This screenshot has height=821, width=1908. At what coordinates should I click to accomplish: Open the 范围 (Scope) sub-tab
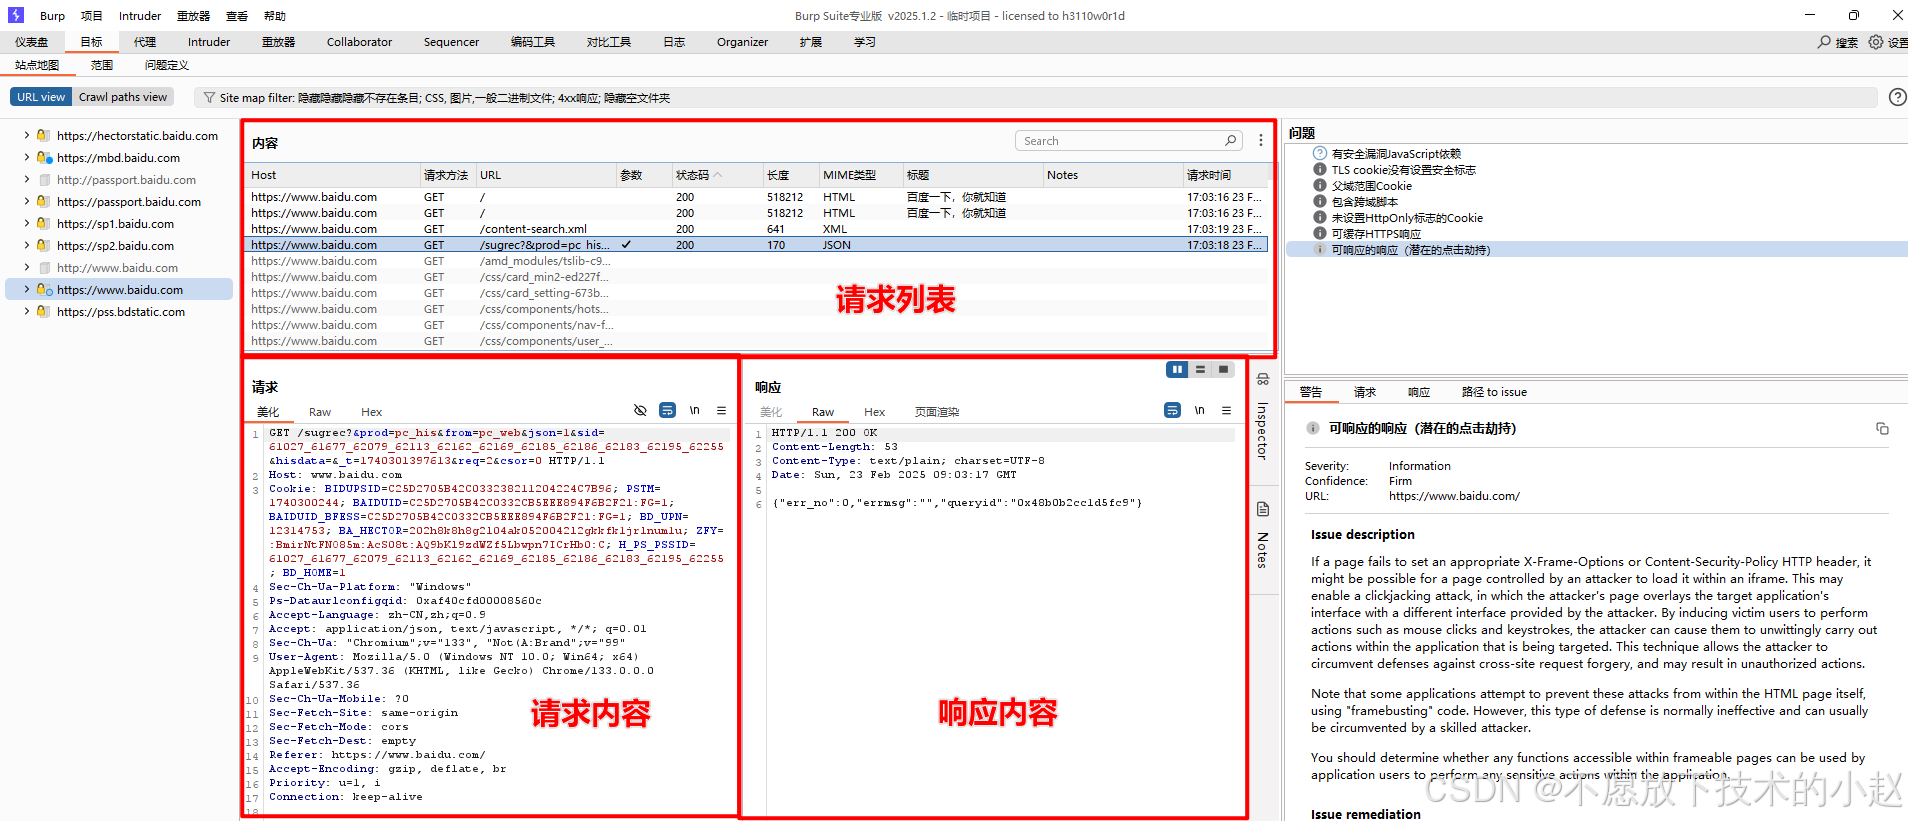point(102,65)
